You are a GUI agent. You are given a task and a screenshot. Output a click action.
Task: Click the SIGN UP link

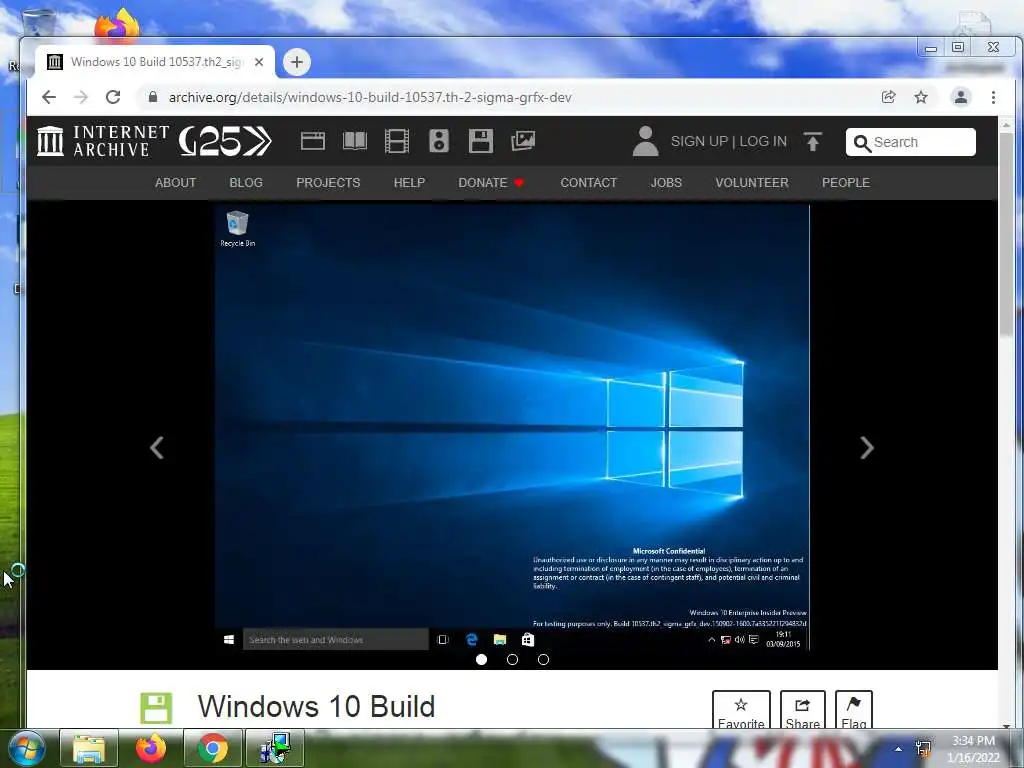point(699,142)
